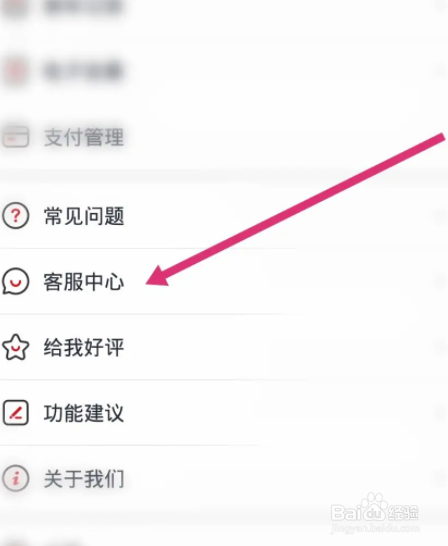Open the 支付管理 settings row
The image size is (448, 546).
tap(224, 137)
